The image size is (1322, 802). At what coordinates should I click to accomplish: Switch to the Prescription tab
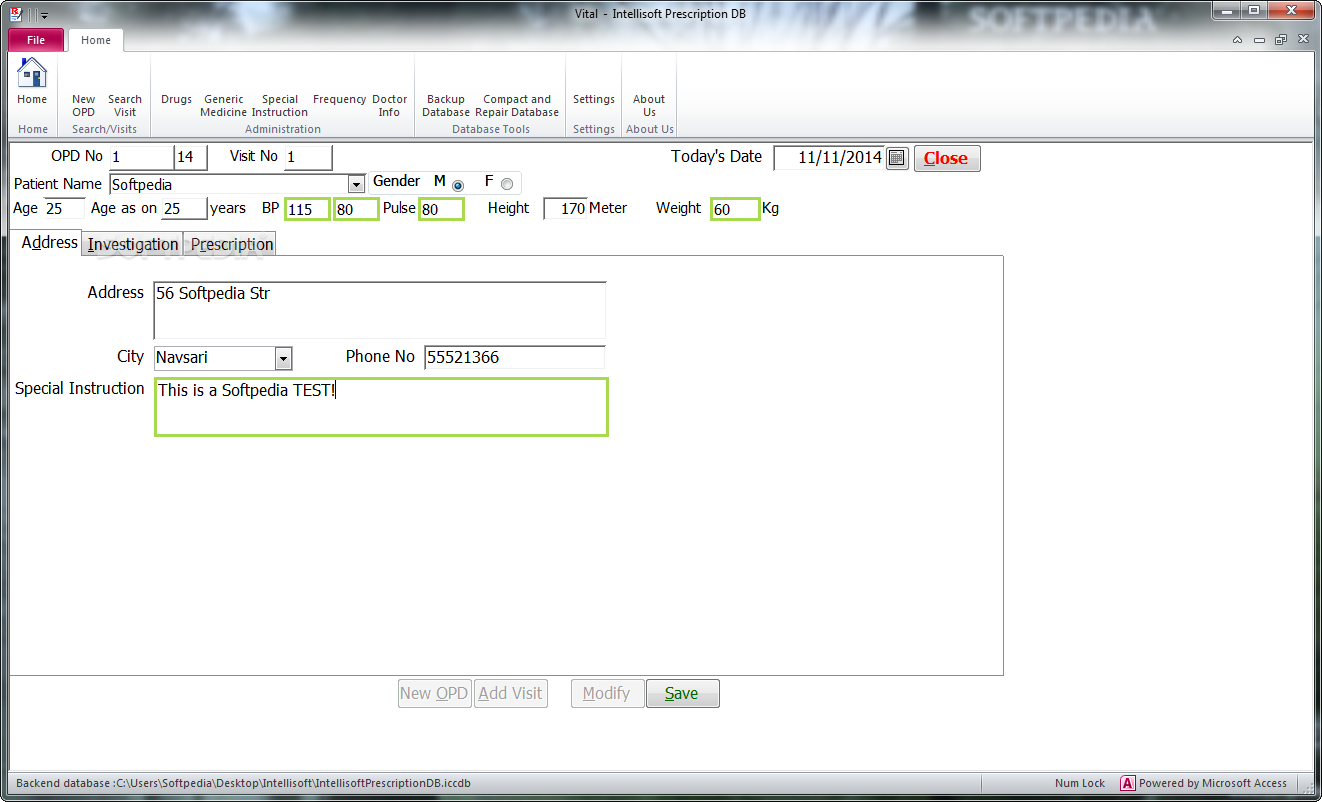click(x=232, y=244)
